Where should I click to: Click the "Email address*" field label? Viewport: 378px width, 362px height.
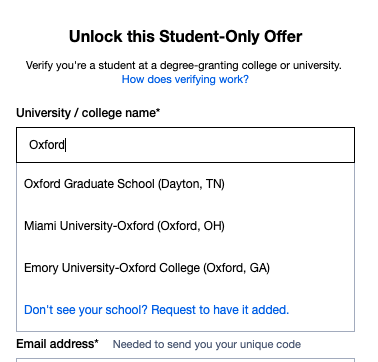57,344
